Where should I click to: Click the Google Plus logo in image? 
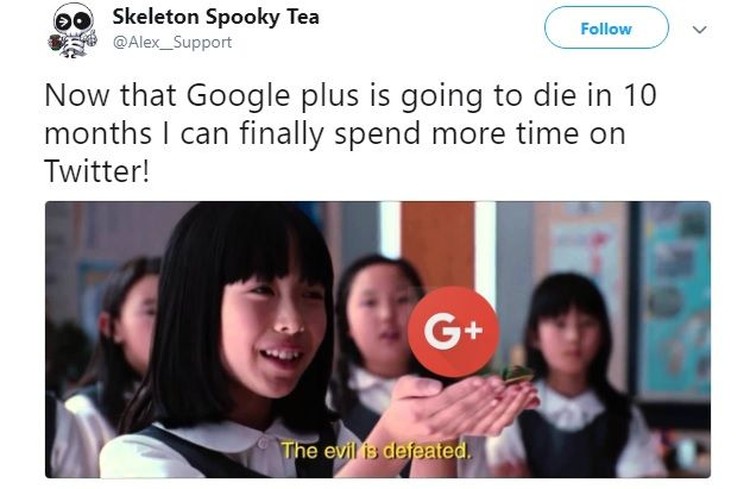point(453,331)
